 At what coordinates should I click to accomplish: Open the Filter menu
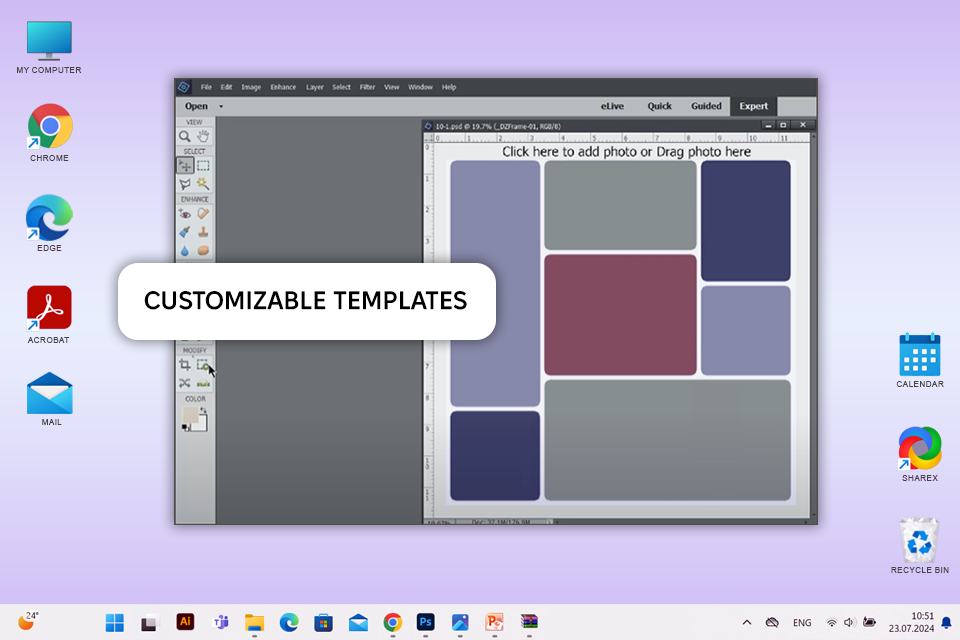pyautogui.click(x=367, y=87)
